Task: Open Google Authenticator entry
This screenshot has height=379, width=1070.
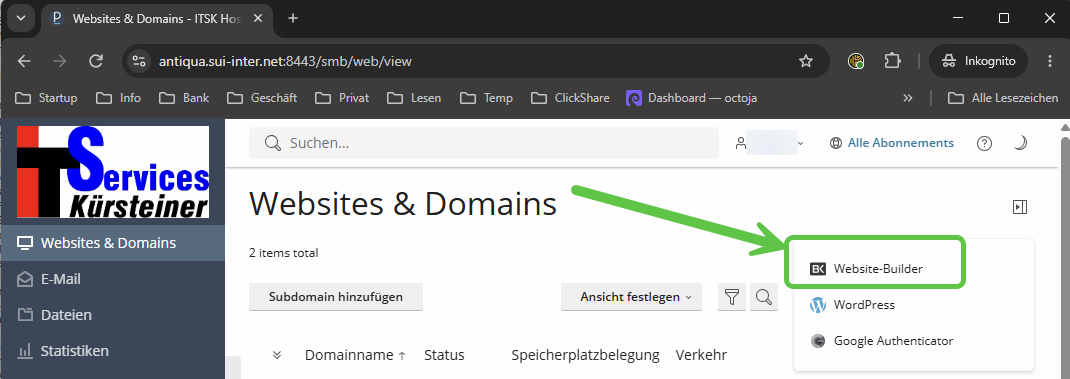Action: click(881, 341)
